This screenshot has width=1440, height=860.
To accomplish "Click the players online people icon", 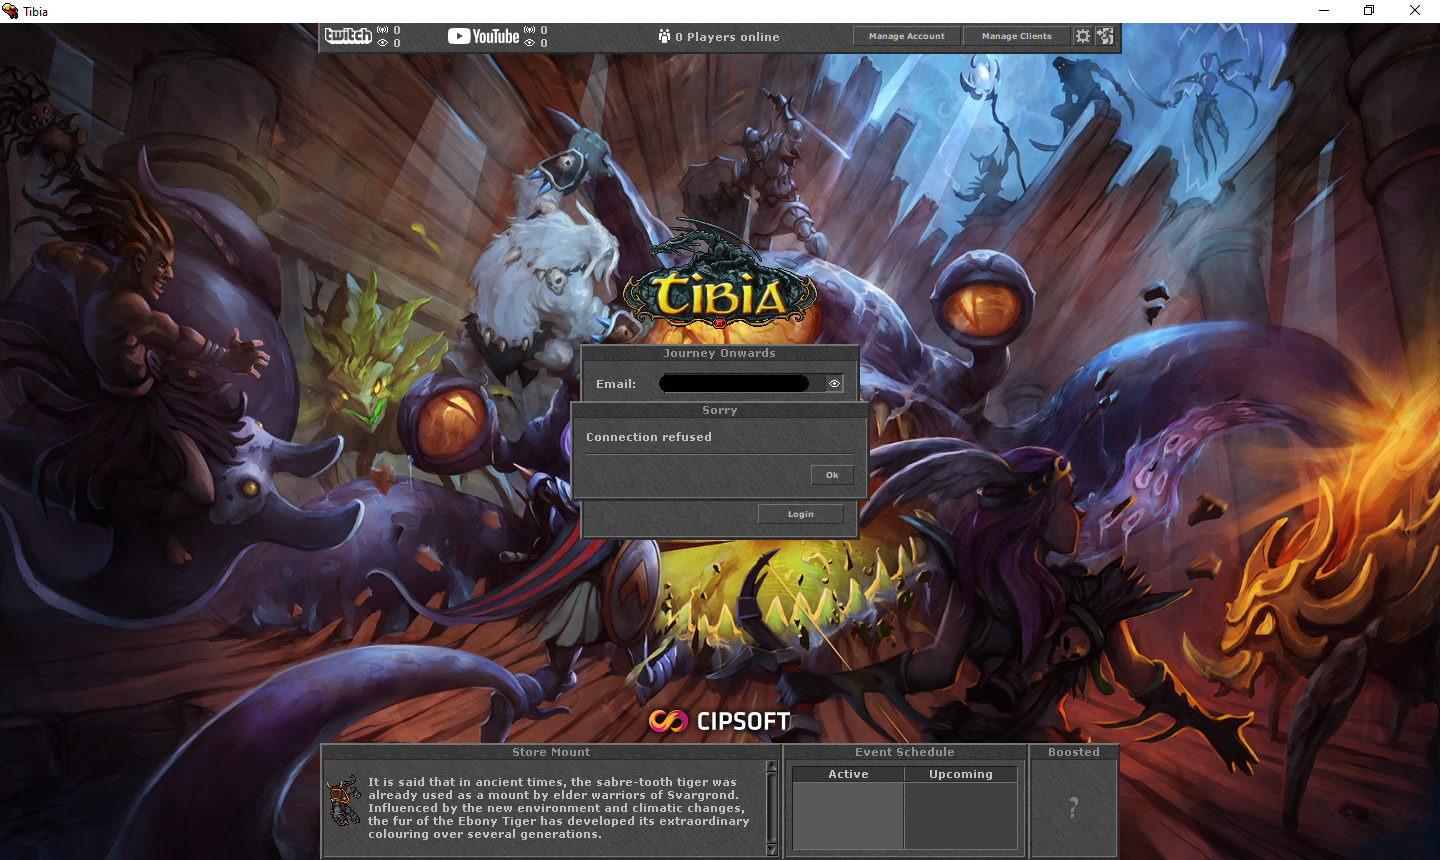I will click(x=664, y=36).
